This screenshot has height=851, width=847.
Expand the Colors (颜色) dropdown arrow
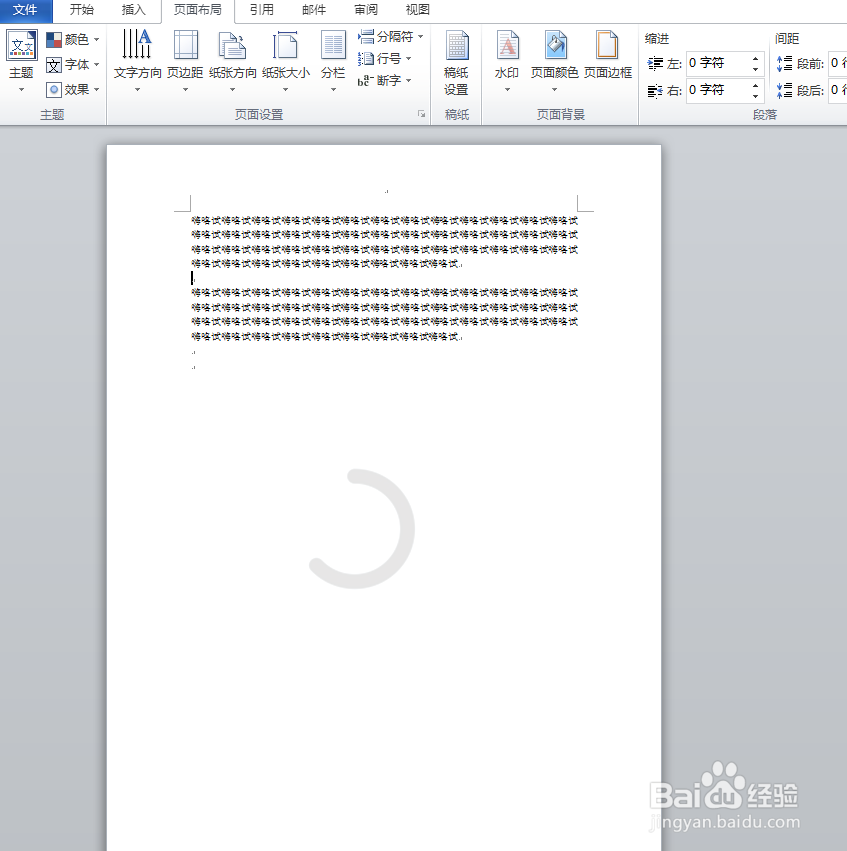(97, 40)
